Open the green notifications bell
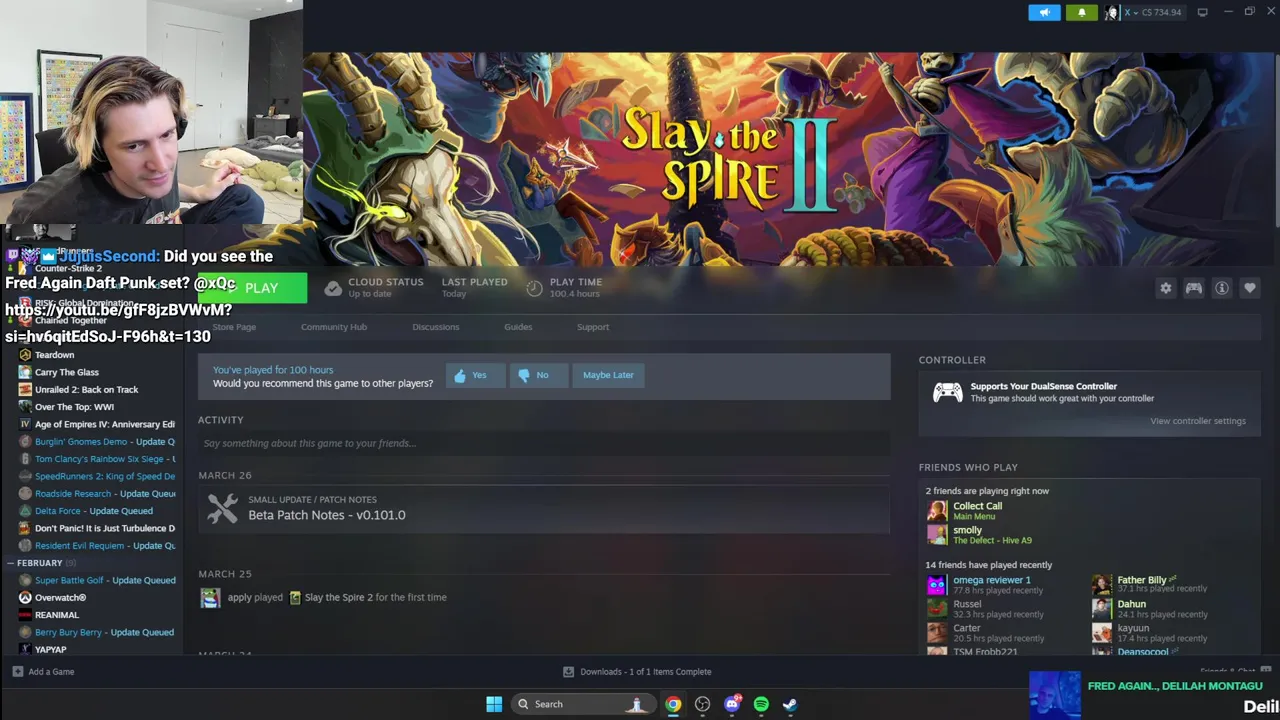 tap(1081, 12)
